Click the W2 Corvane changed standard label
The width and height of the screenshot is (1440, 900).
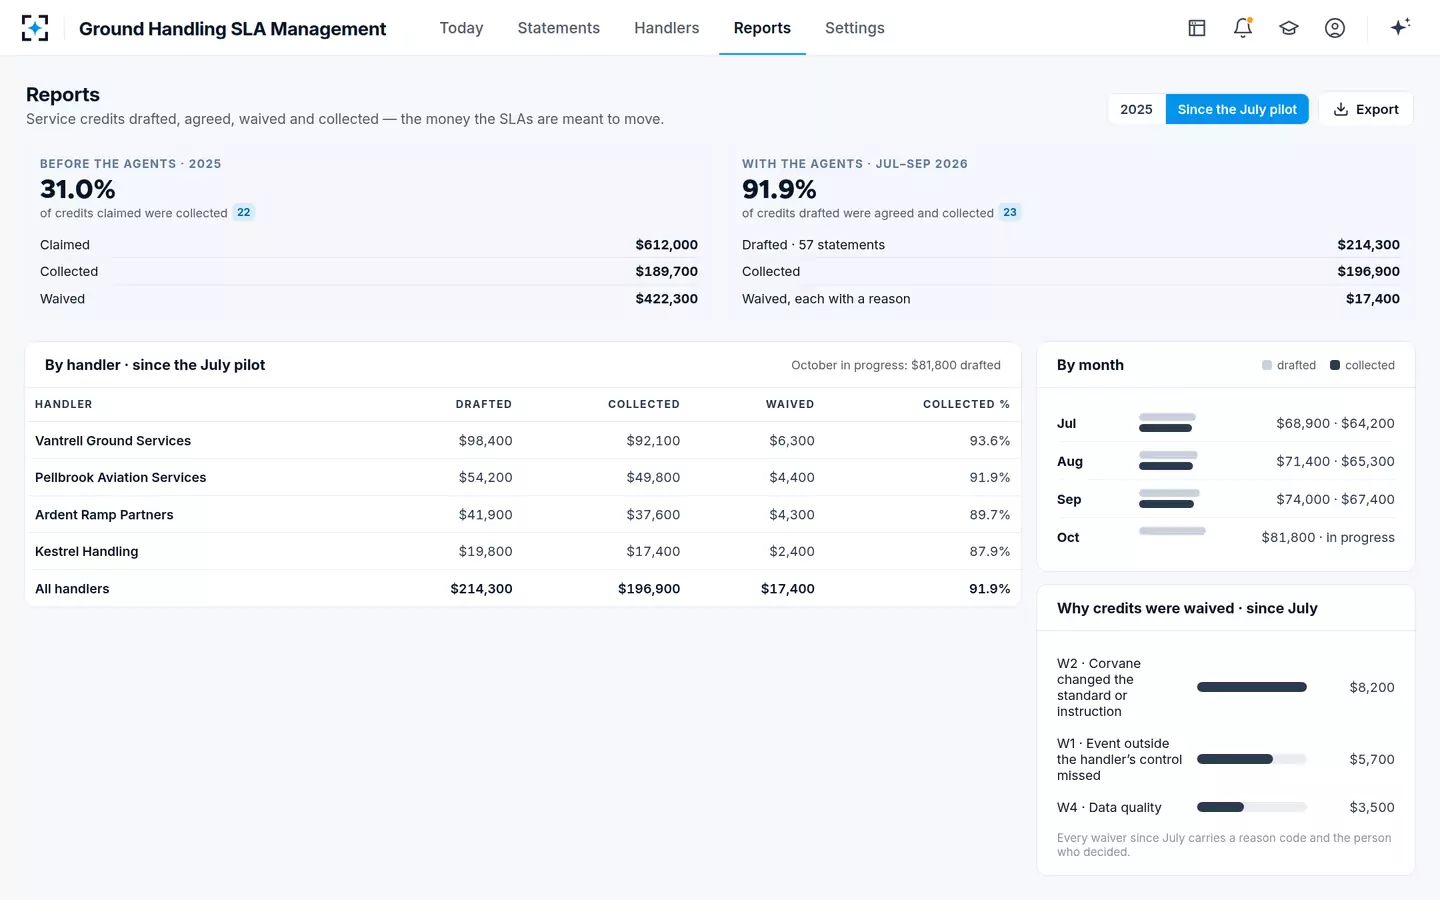[x=1099, y=687]
